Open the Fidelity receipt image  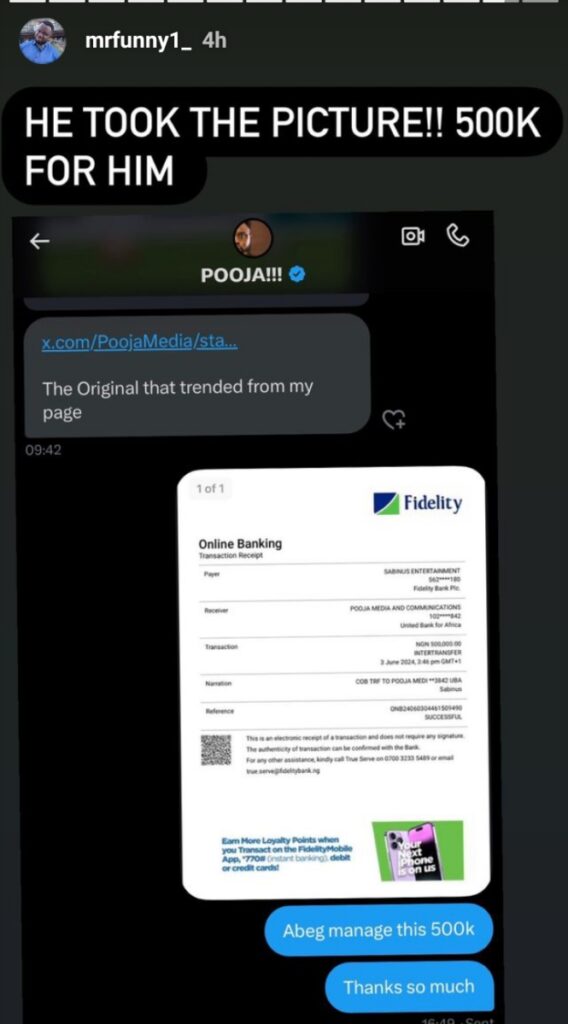336,683
